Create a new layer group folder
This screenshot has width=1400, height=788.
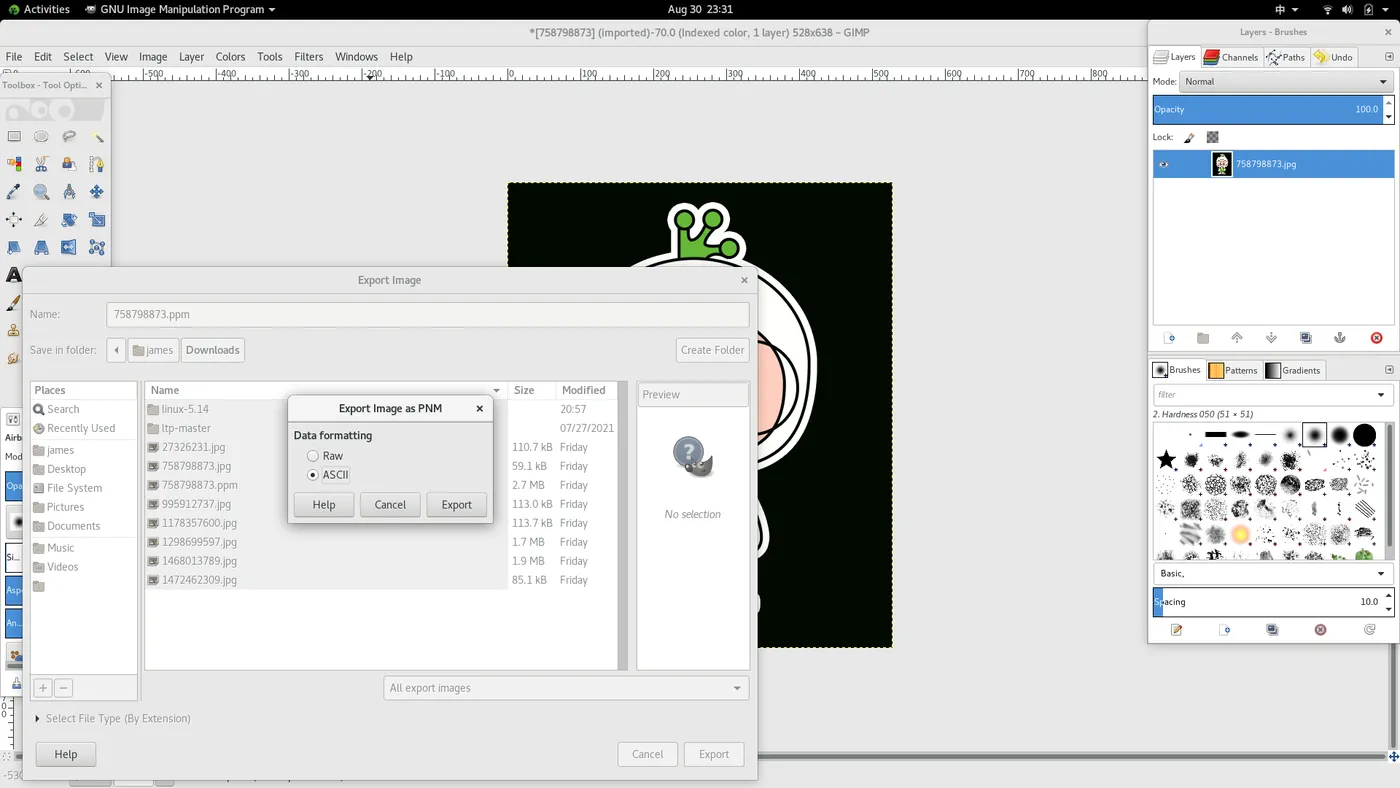coord(1203,338)
